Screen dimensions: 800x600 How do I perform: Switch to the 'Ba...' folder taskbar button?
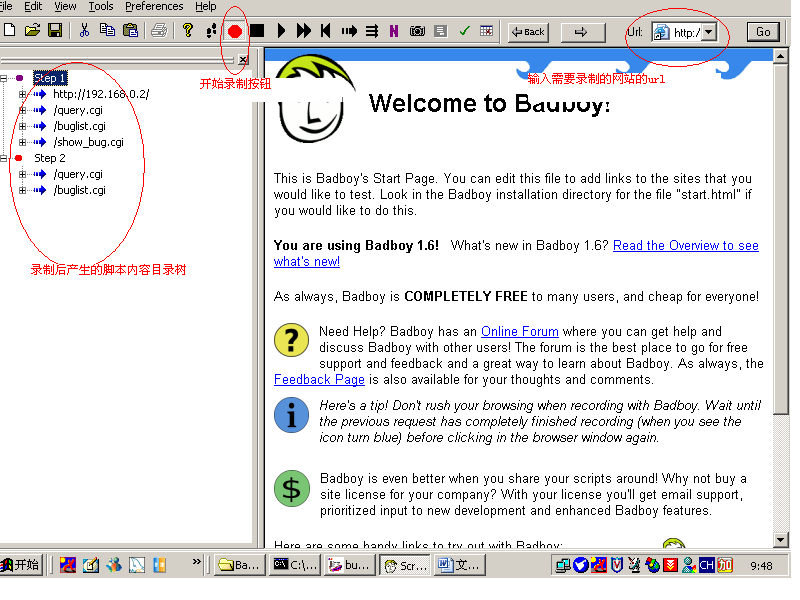pos(239,565)
